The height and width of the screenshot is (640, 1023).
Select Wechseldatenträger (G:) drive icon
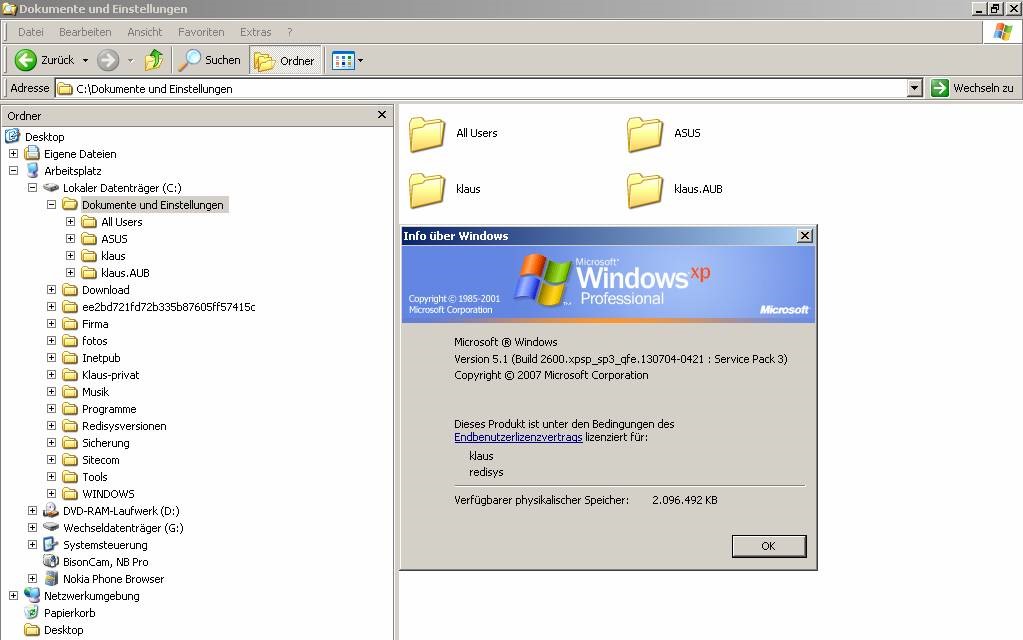(51, 527)
